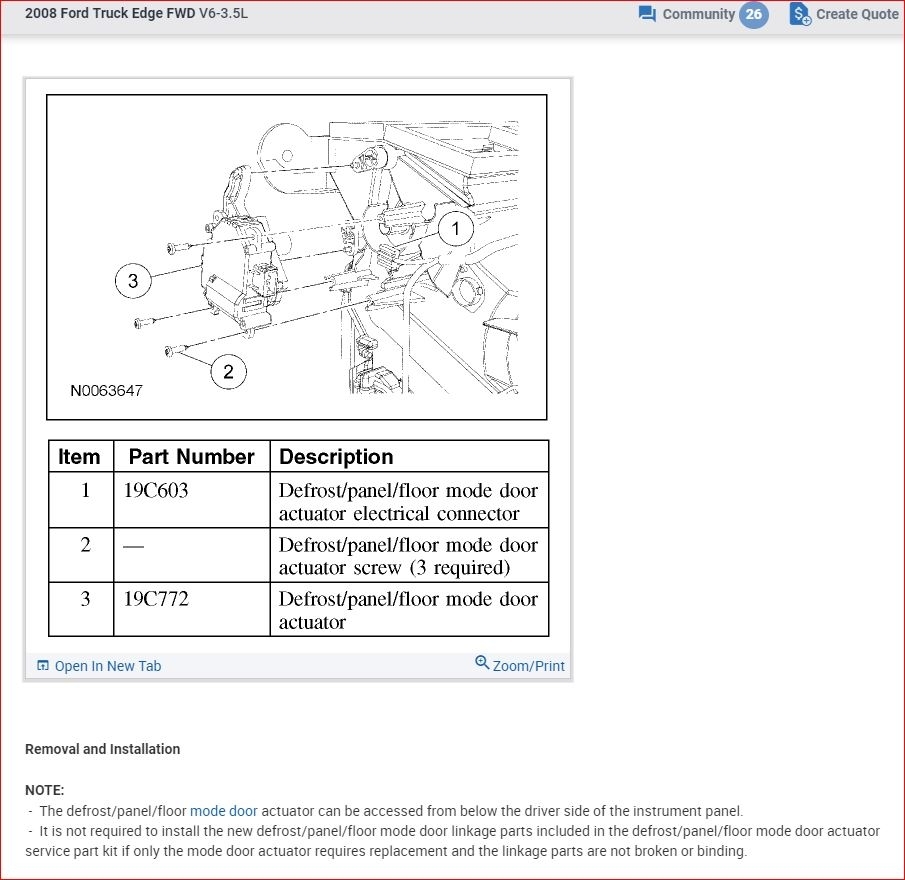Viewport: 905px width, 880px height.
Task: Click the vehicle title 2008 Ford Truck Edge
Action: [136, 13]
